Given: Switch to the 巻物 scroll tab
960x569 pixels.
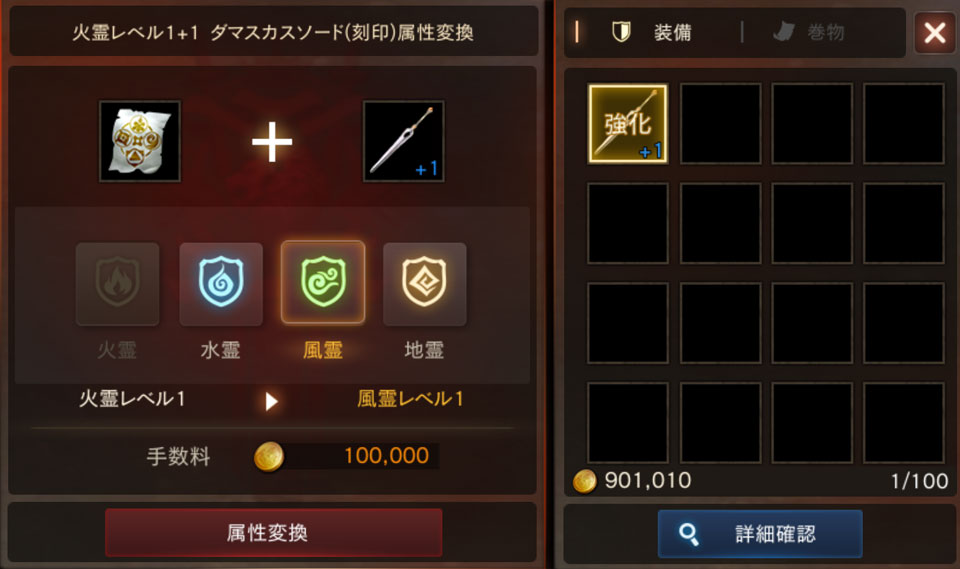Looking at the screenshot, I should [x=809, y=32].
